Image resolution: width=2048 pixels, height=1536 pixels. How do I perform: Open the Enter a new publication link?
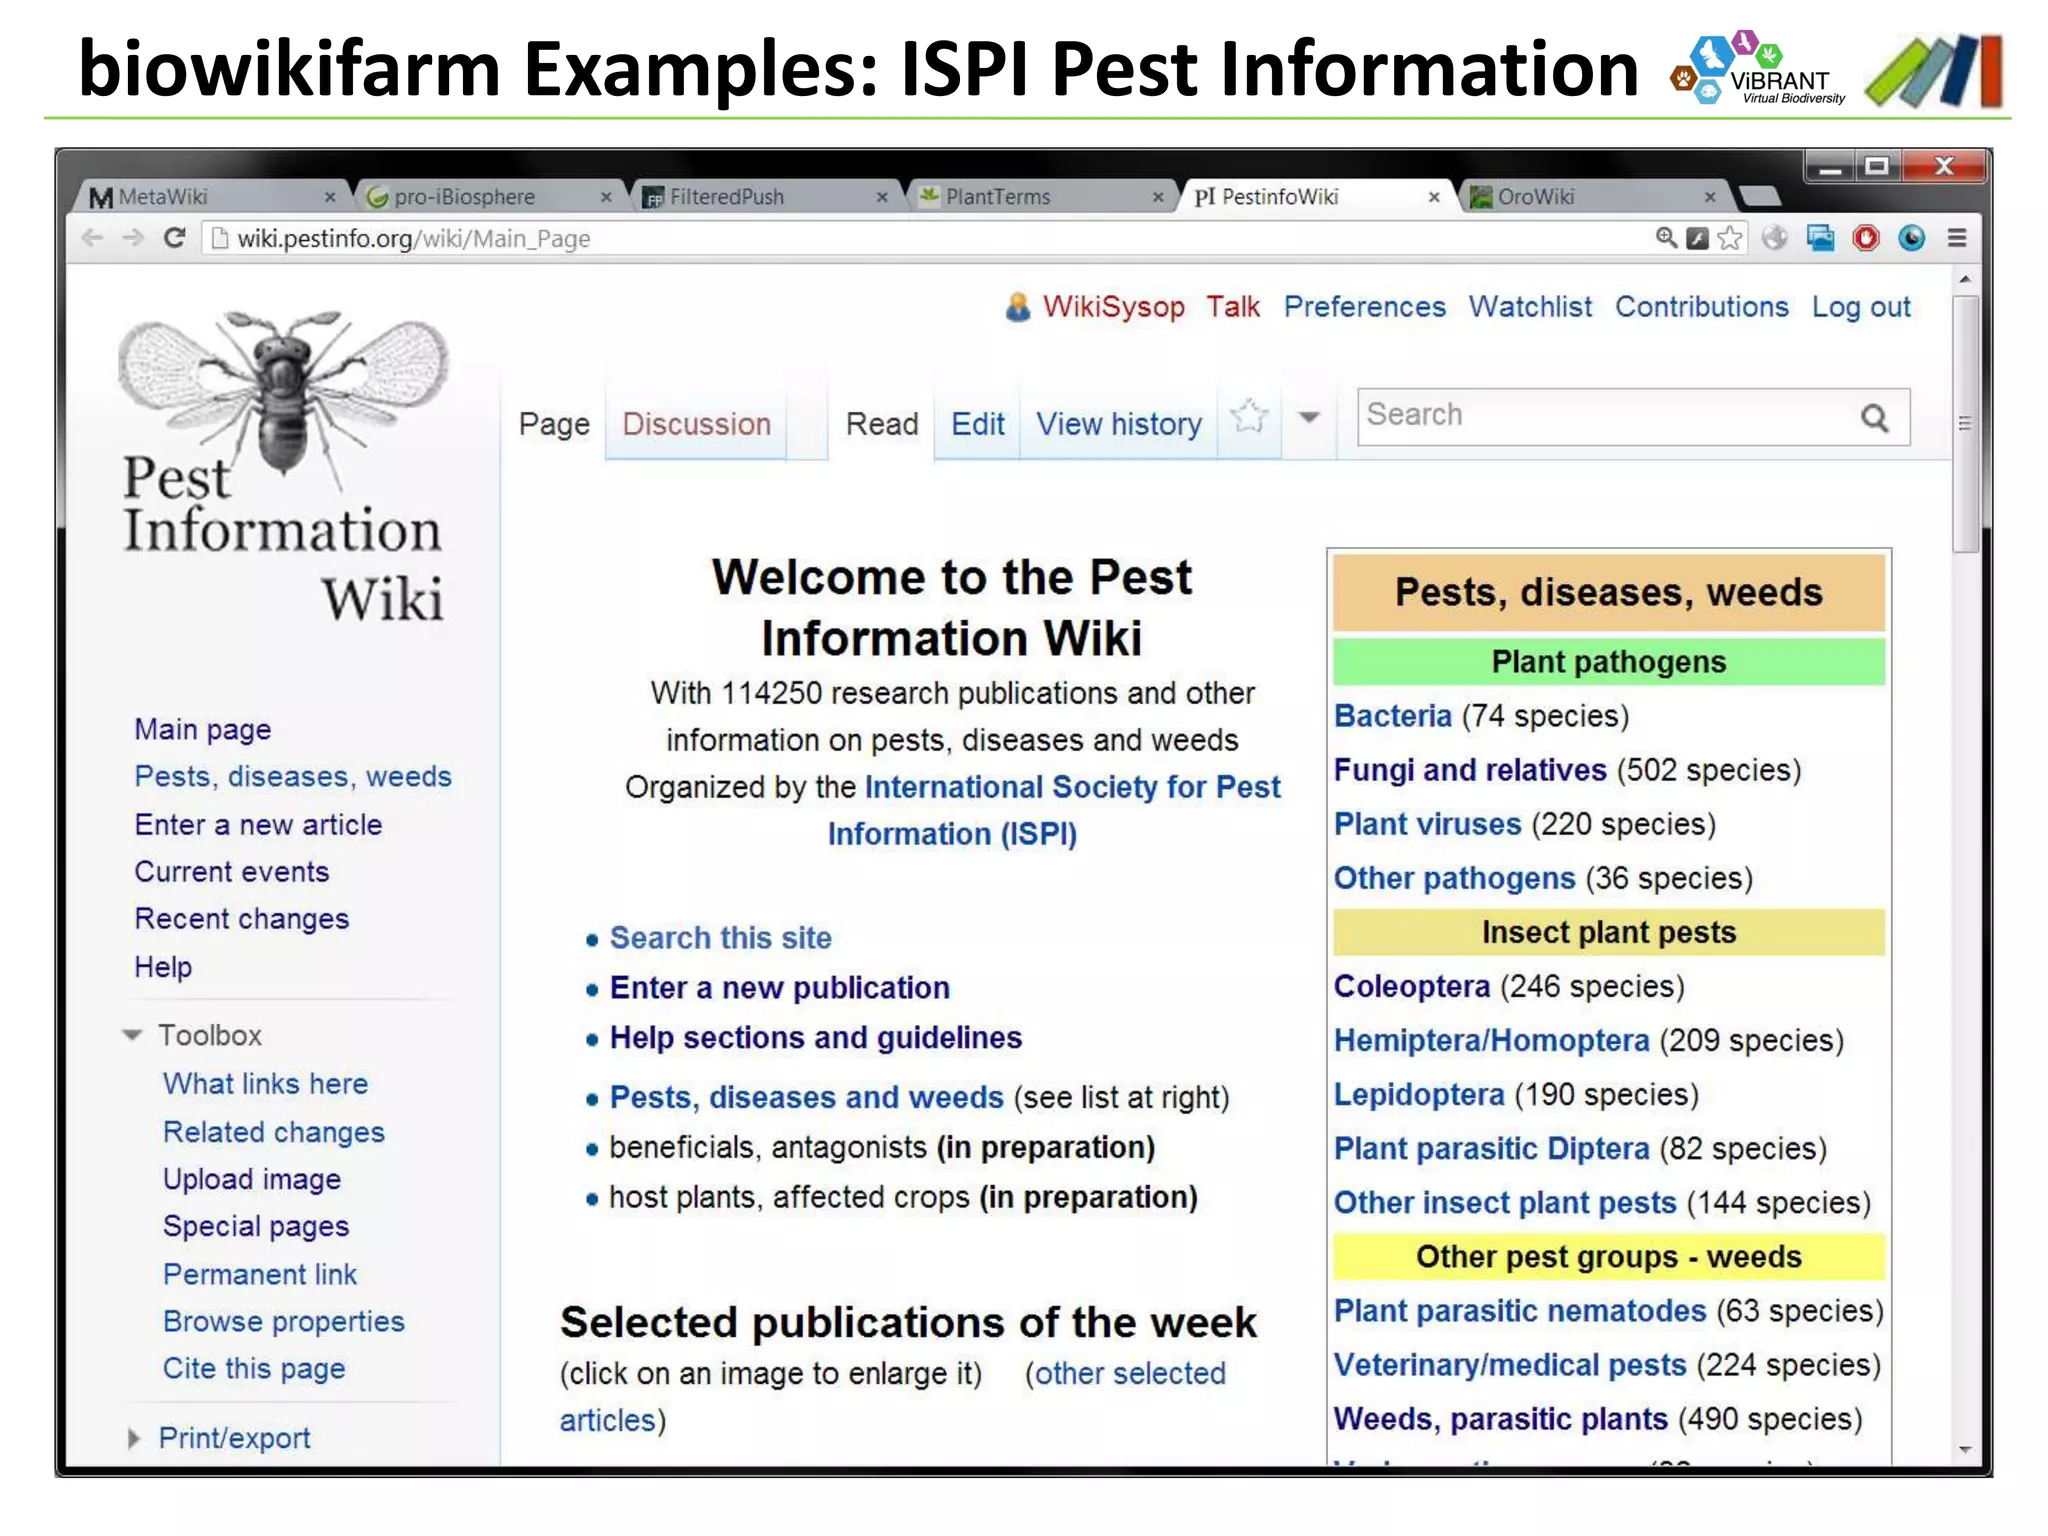click(780, 988)
